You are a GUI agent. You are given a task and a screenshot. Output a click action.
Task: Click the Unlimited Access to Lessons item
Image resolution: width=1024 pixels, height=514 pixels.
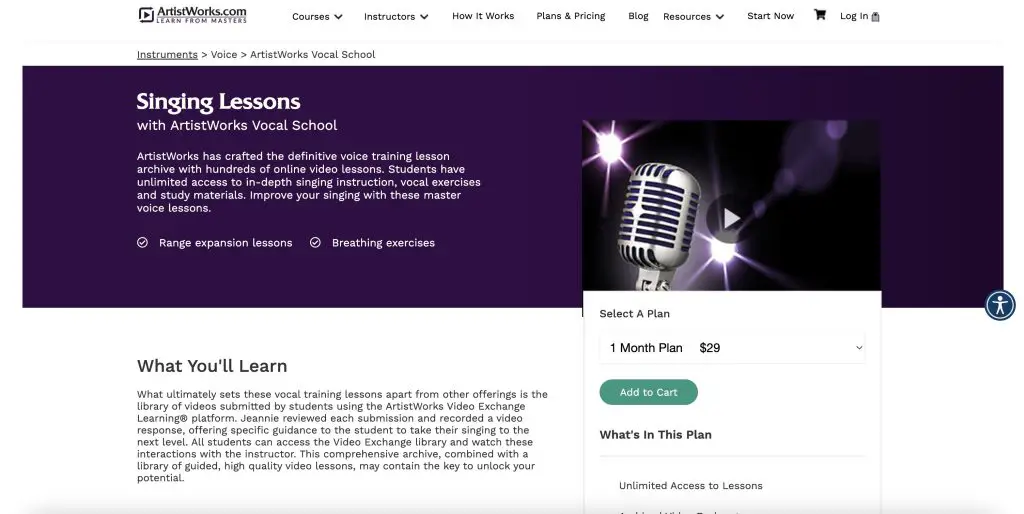pyautogui.click(x=691, y=485)
